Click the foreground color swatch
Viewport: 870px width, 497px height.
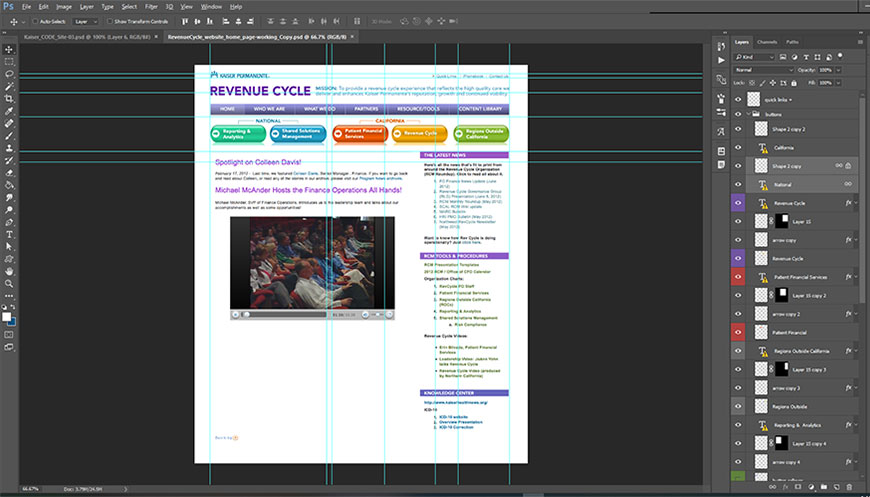(x=7, y=317)
